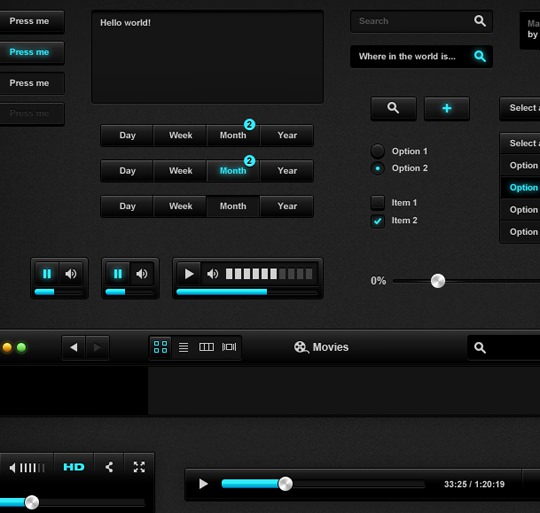Choose the highlighted cyan Option in list
Viewport: 540px width, 513px height.
[x=521, y=188]
